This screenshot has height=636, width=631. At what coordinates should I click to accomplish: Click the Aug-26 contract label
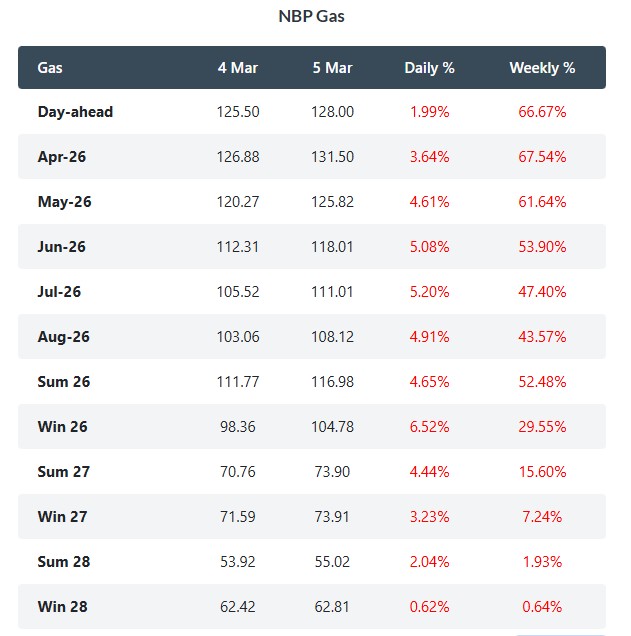point(63,337)
